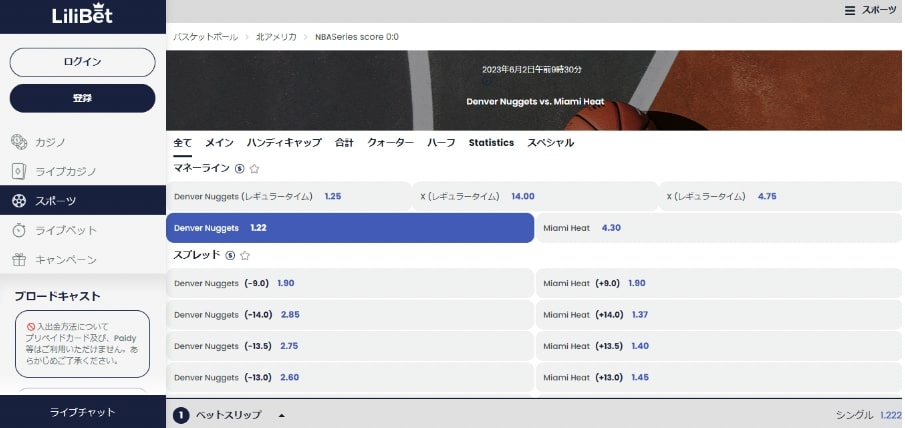Pick Miami Heat (+13.5) at 1.40
Viewport: 905px width, 428px height.
[719, 346]
